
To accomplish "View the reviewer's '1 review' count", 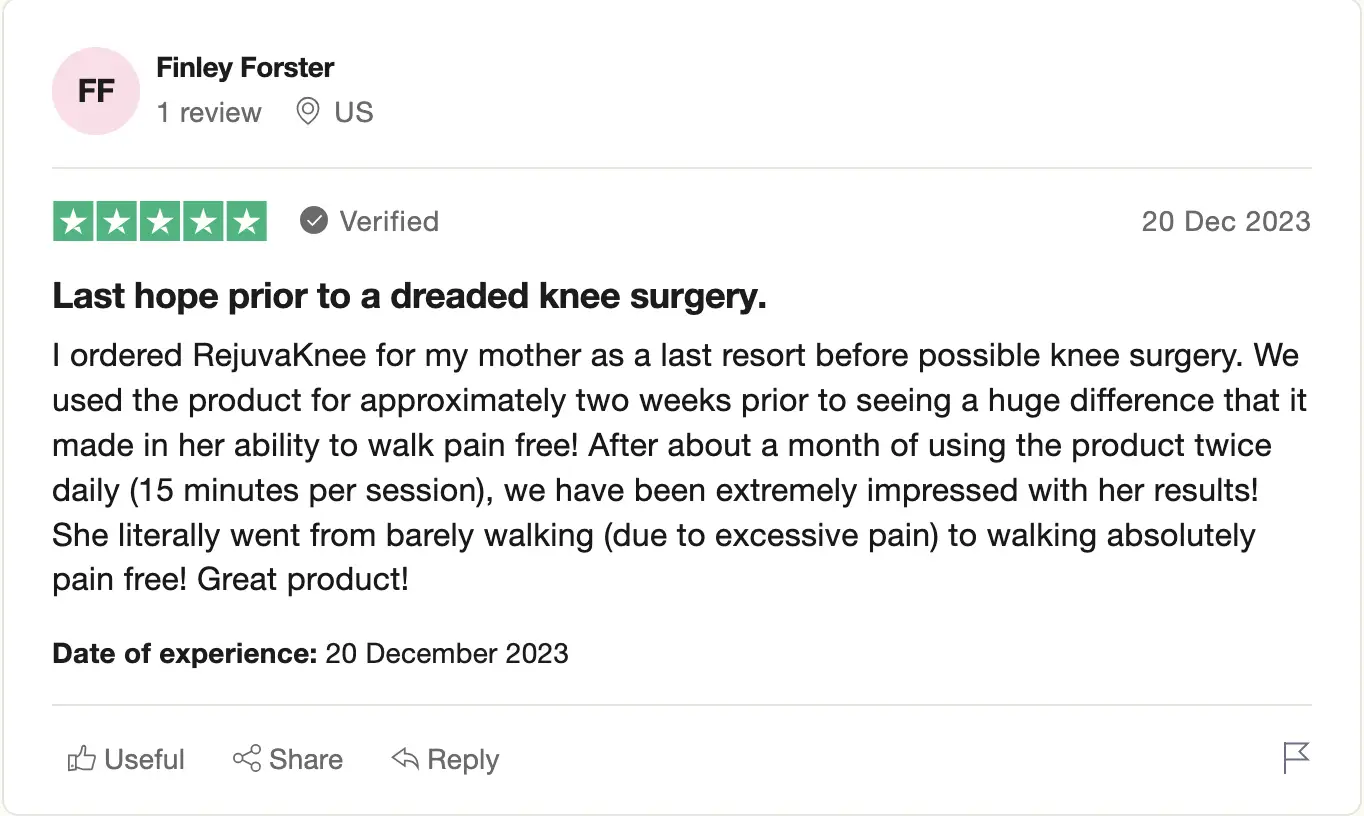I will pyautogui.click(x=209, y=112).
